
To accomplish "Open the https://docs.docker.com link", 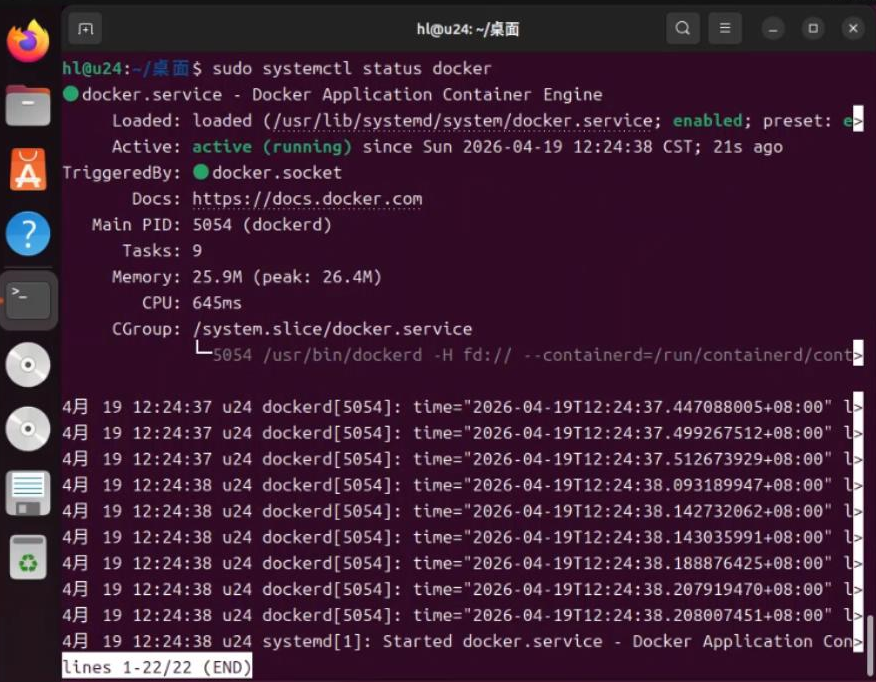I will tap(307, 199).
